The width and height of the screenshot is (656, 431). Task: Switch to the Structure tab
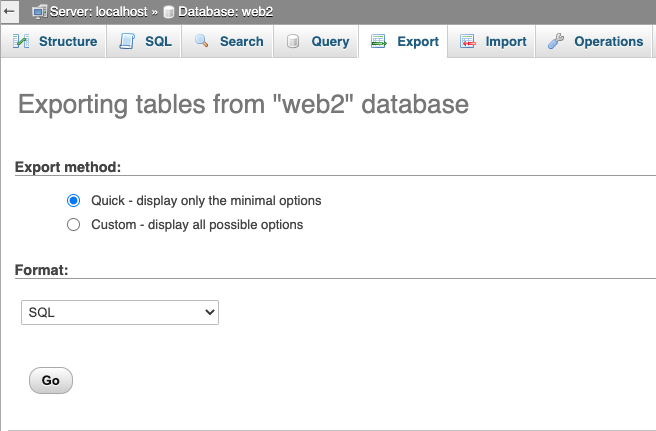click(x=67, y=42)
